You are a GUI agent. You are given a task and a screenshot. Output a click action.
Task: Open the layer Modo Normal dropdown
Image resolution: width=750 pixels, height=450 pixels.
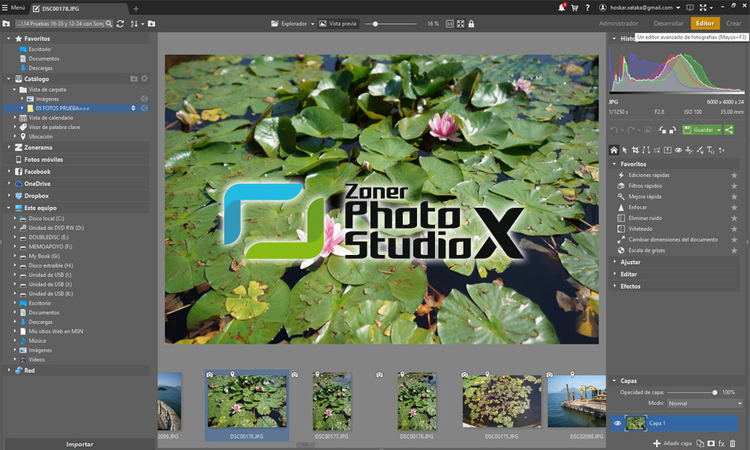[x=705, y=403]
